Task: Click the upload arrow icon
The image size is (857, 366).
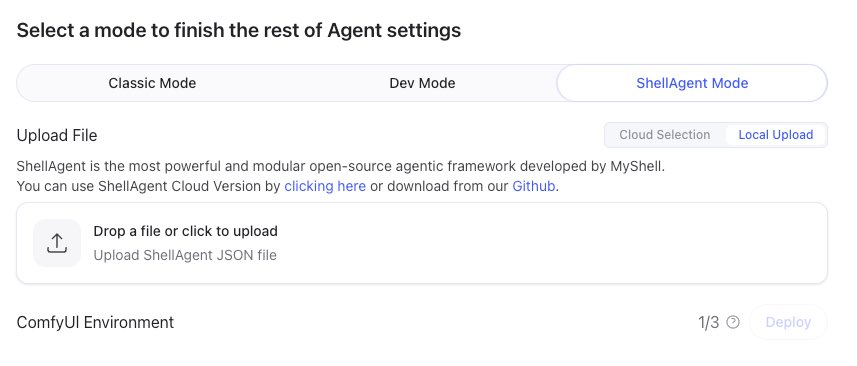Action: tap(57, 243)
